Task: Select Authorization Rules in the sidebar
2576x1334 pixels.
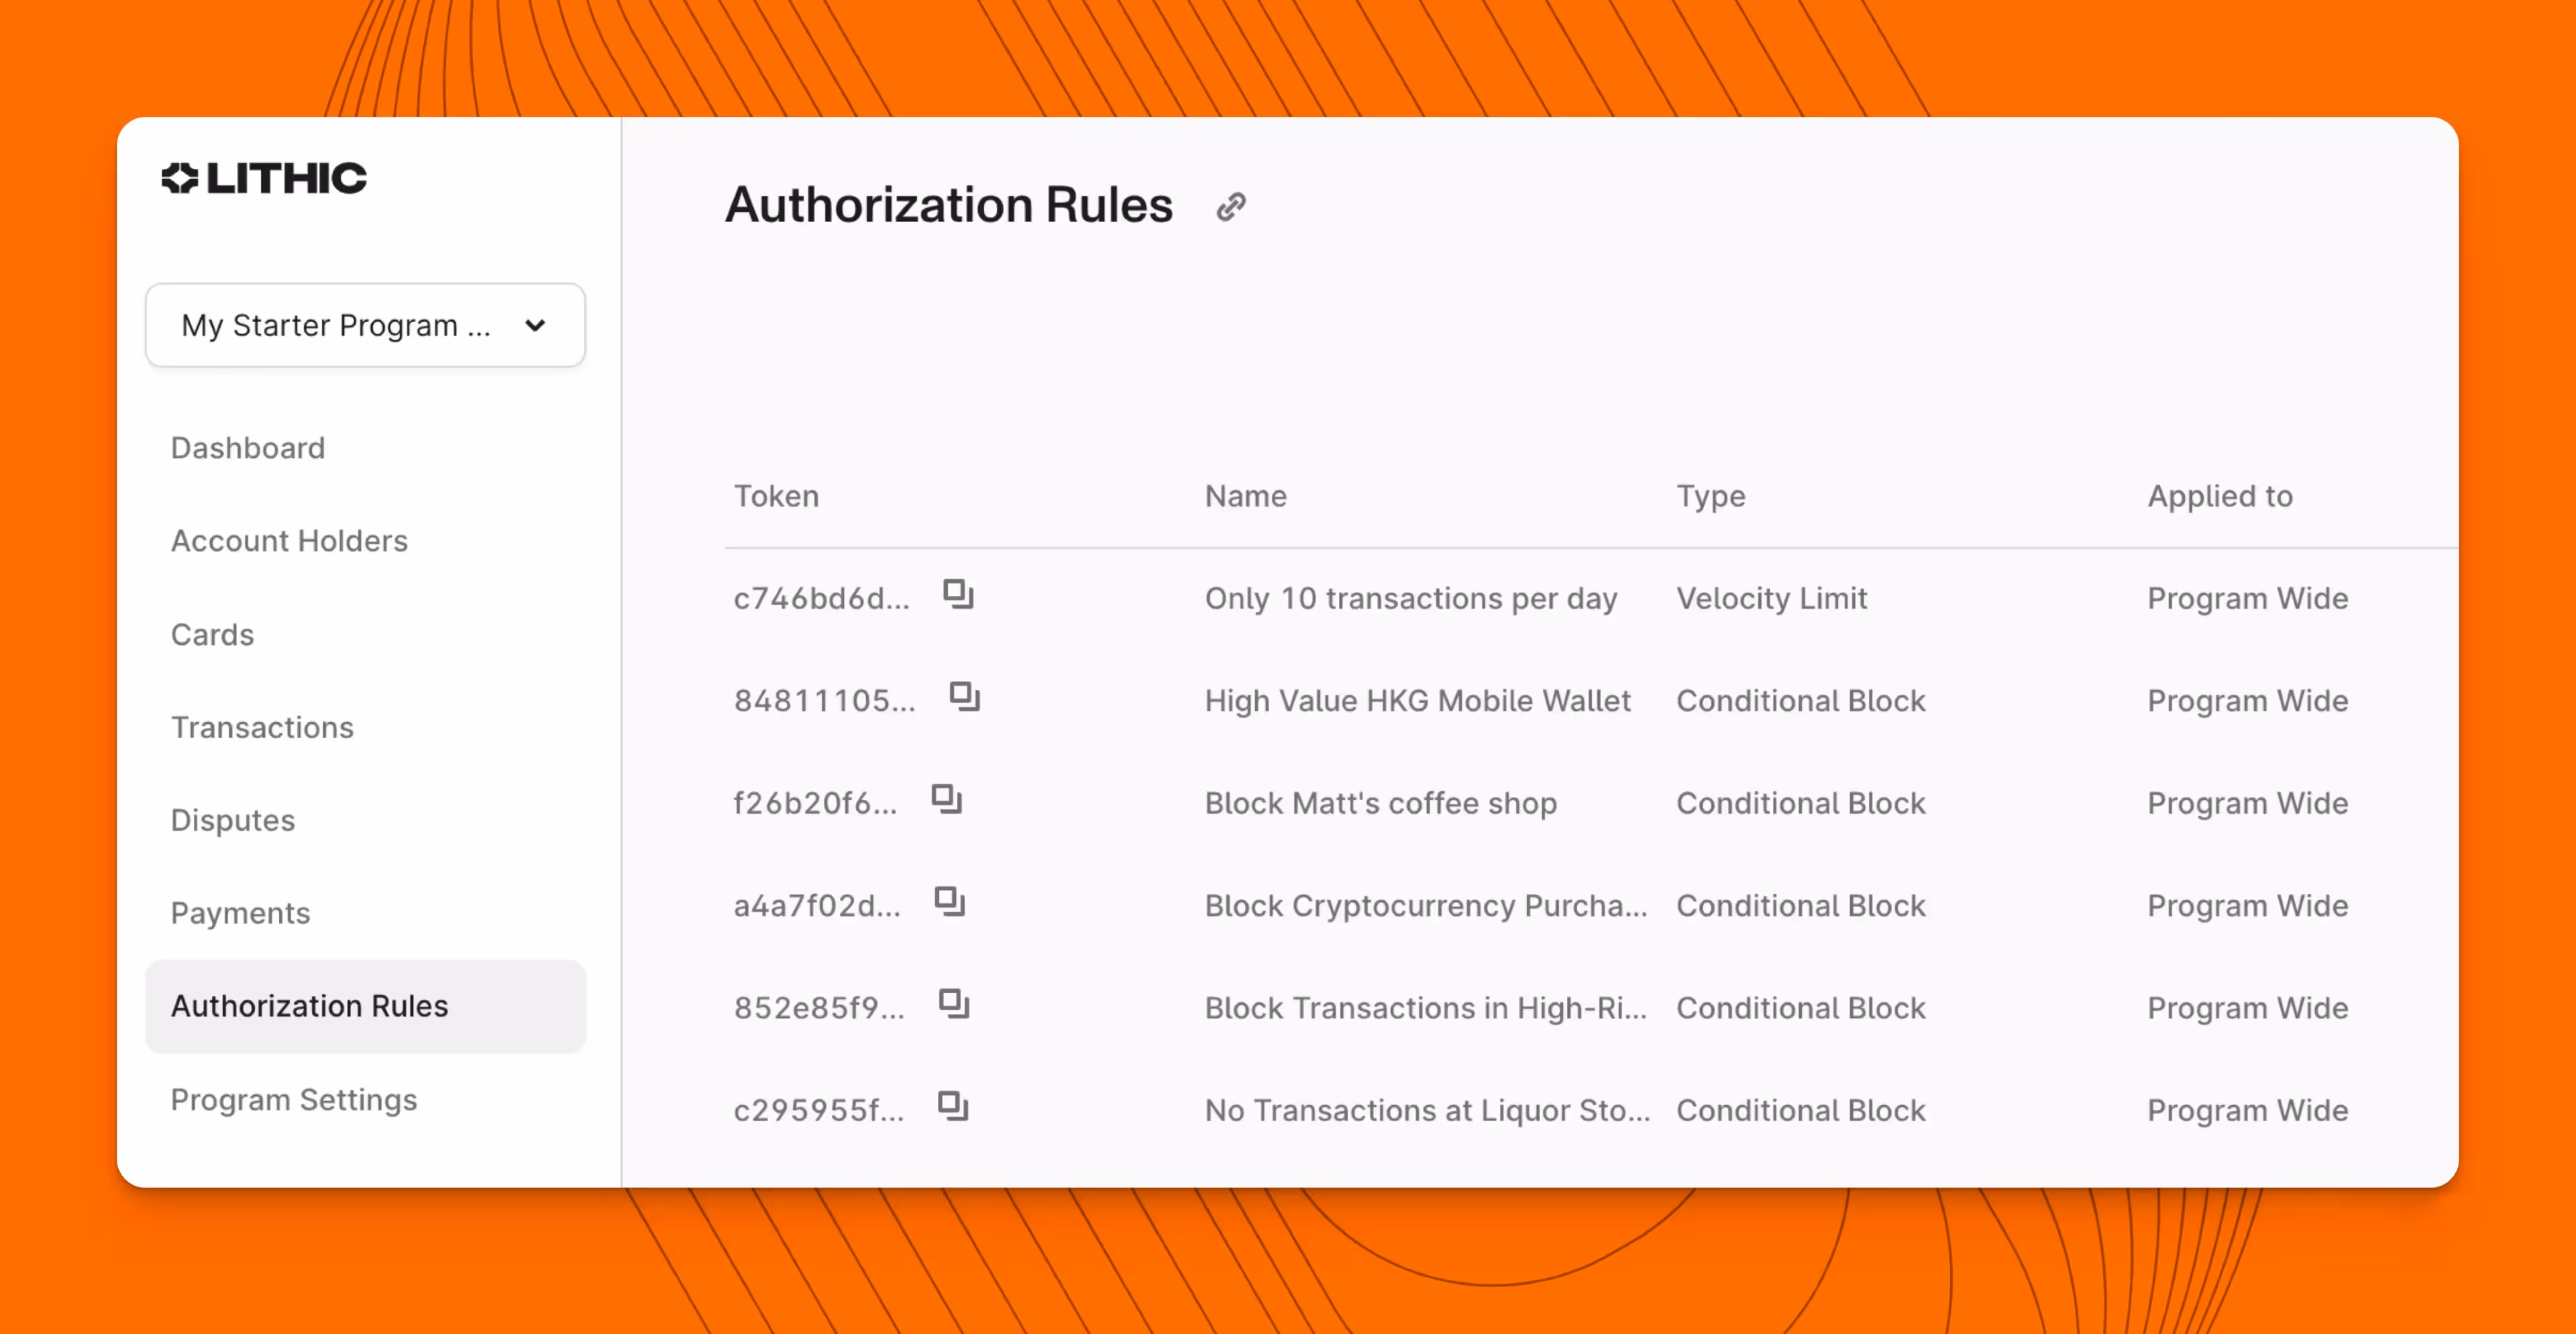Action: tap(365, 1007)
